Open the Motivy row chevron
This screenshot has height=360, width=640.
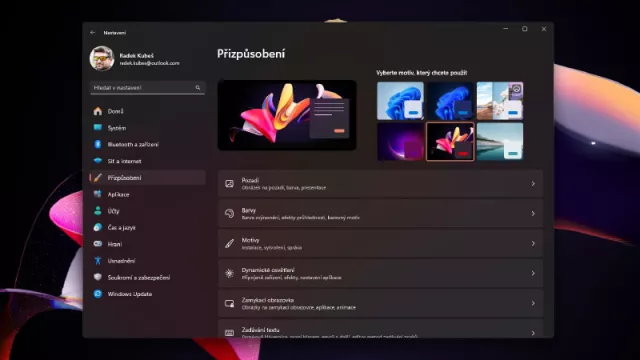[533, 243]
